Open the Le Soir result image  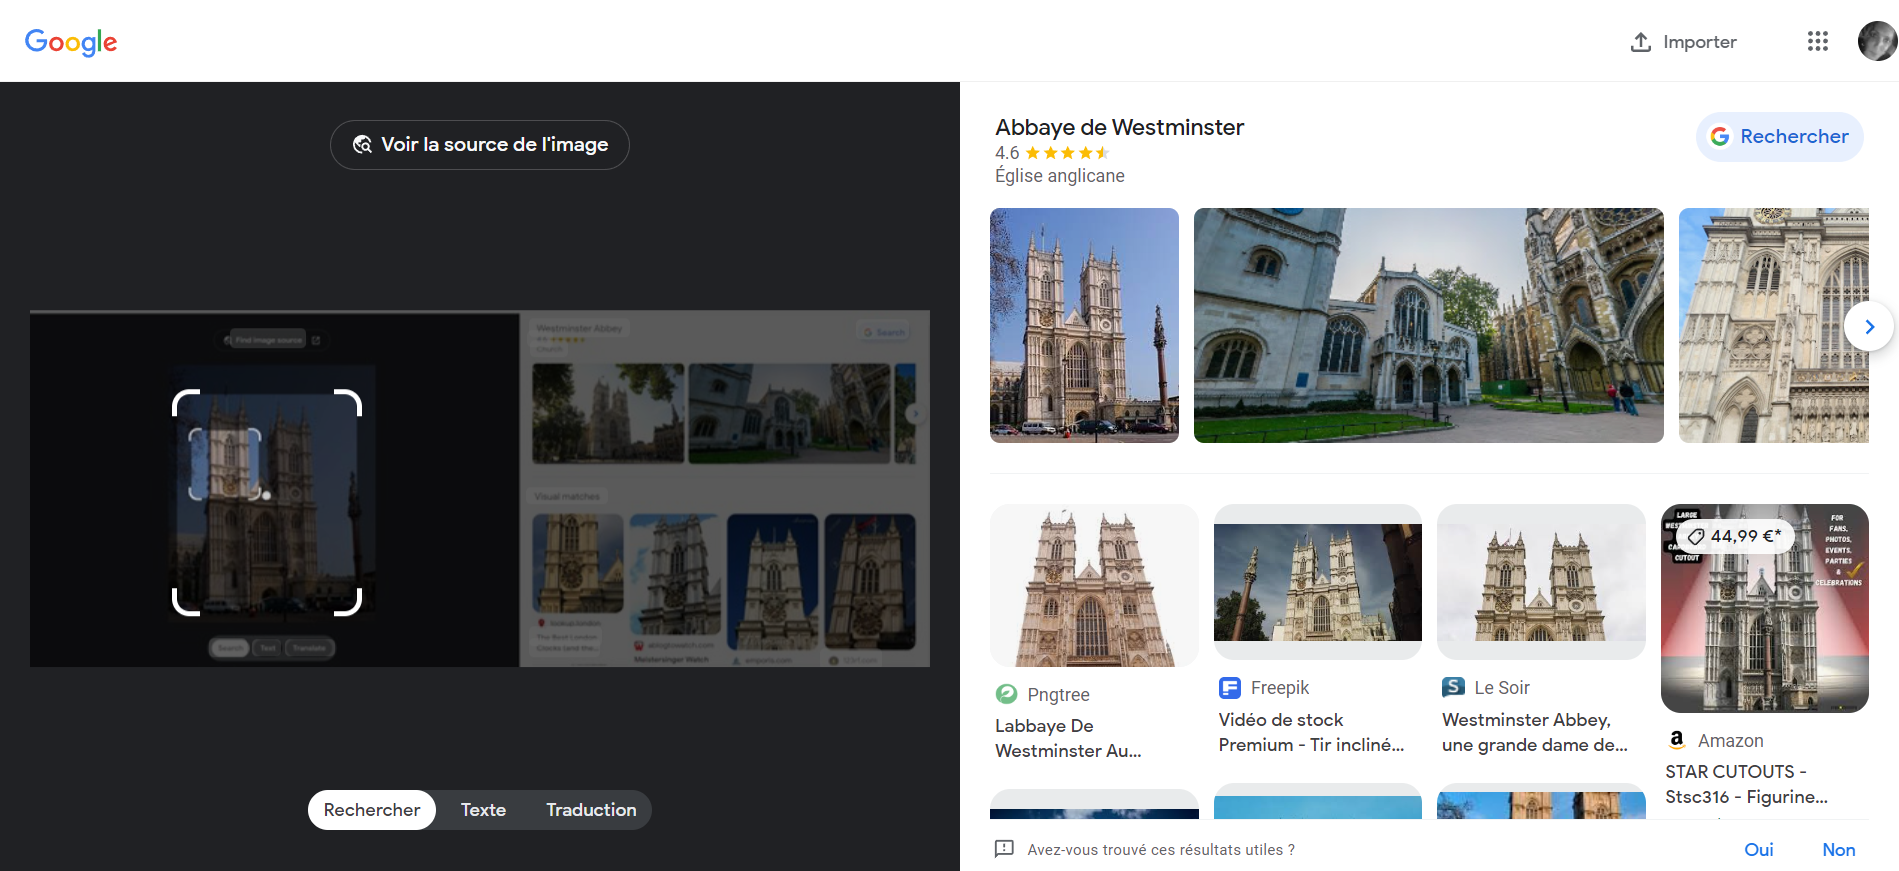(1541, 582)
